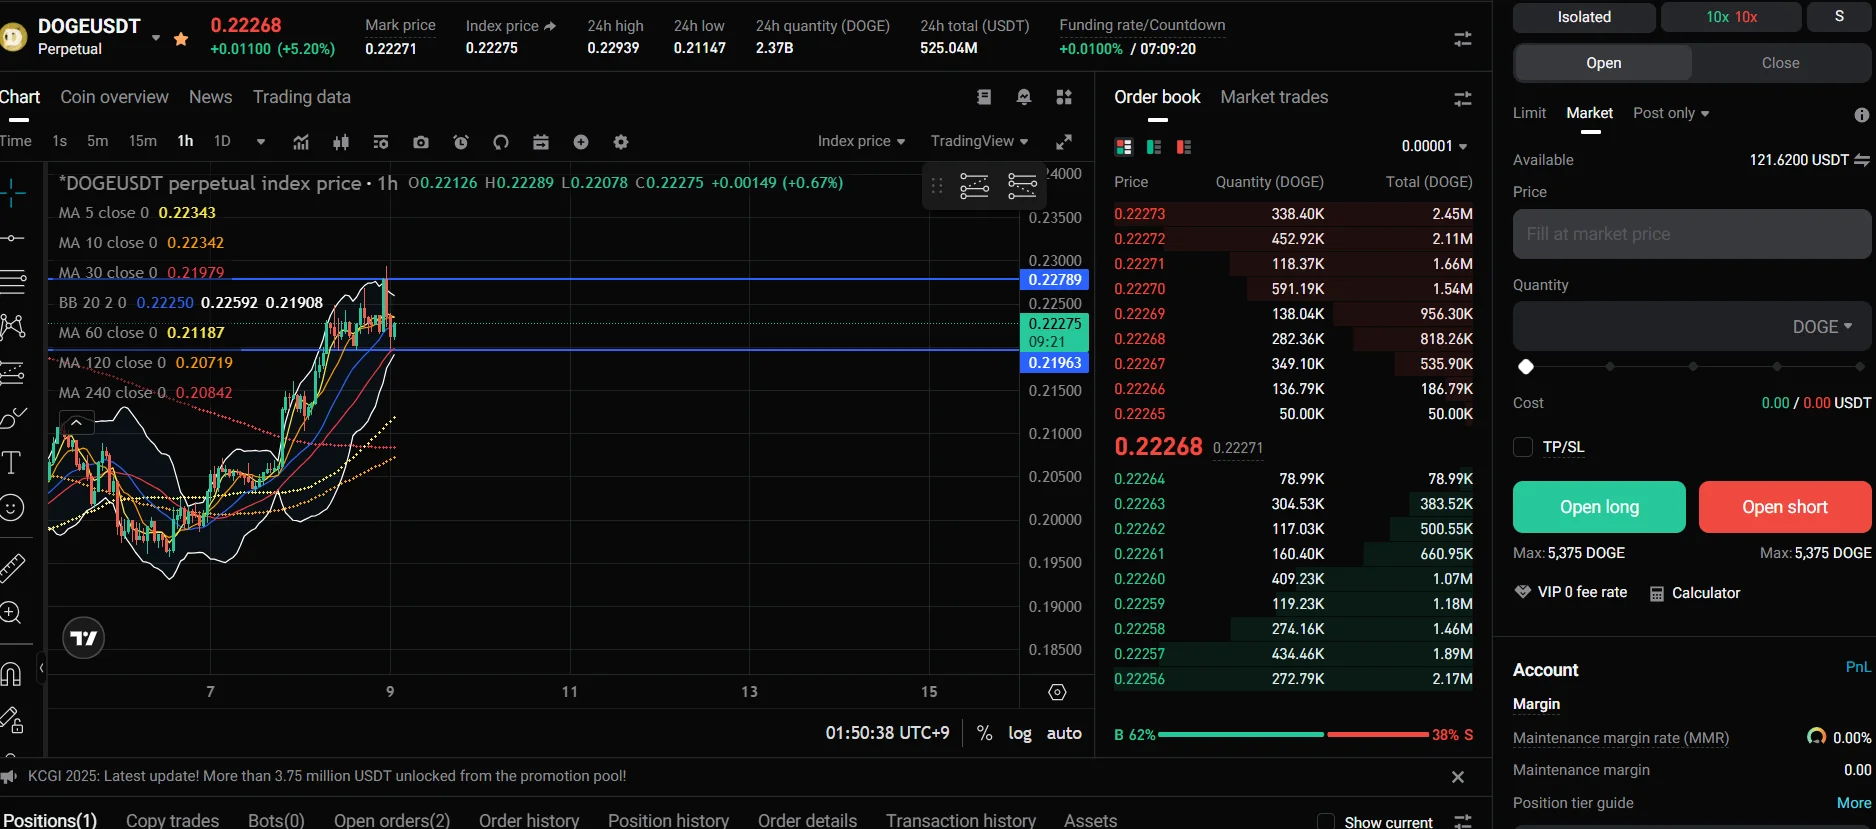Click the Open short button
This screenshot has height=829, width=1876.
point(1785,507)
